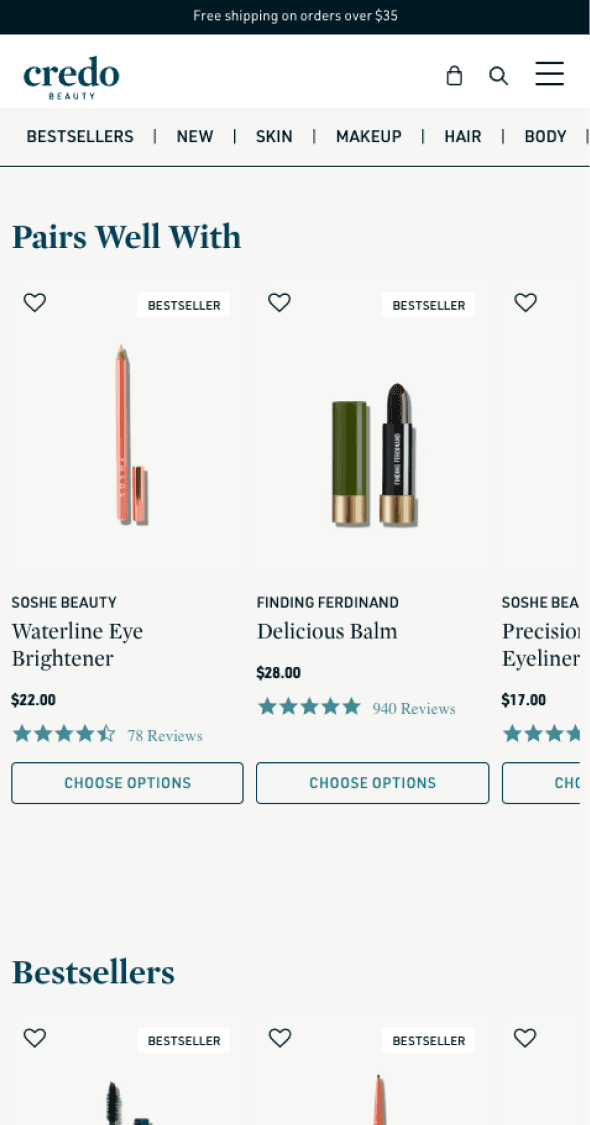Viewport: 590px width, 1125px height.
Task: Open the MAKEUP navigation menu item
Action: tap(368, 136)
